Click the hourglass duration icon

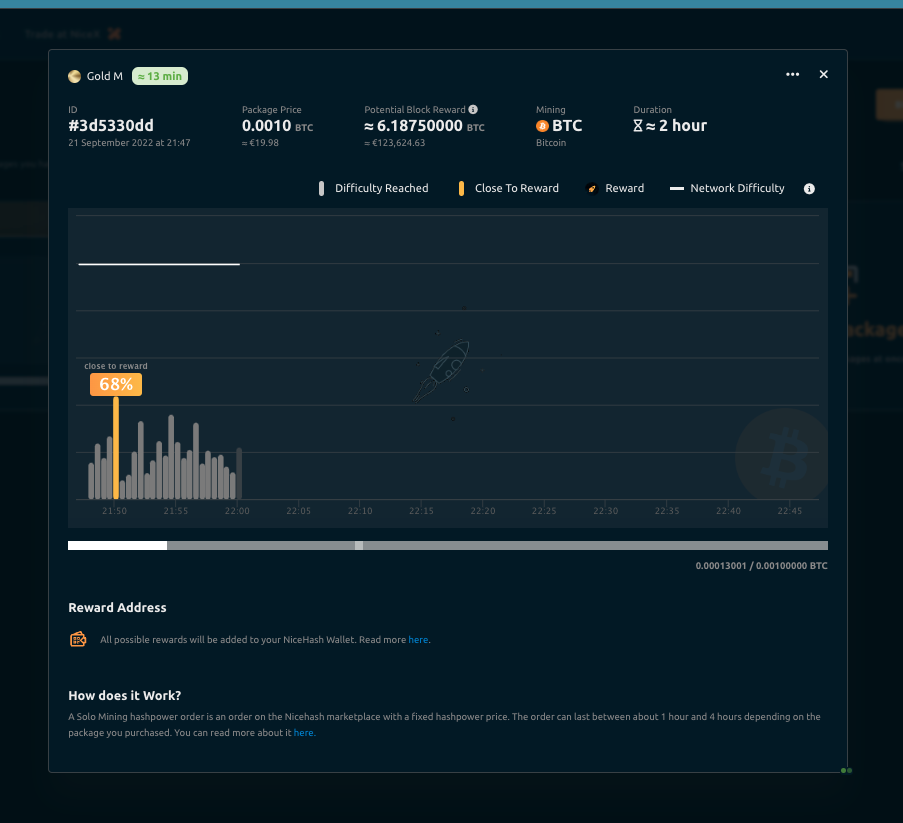pyautogui.click(x=638, y=126)
